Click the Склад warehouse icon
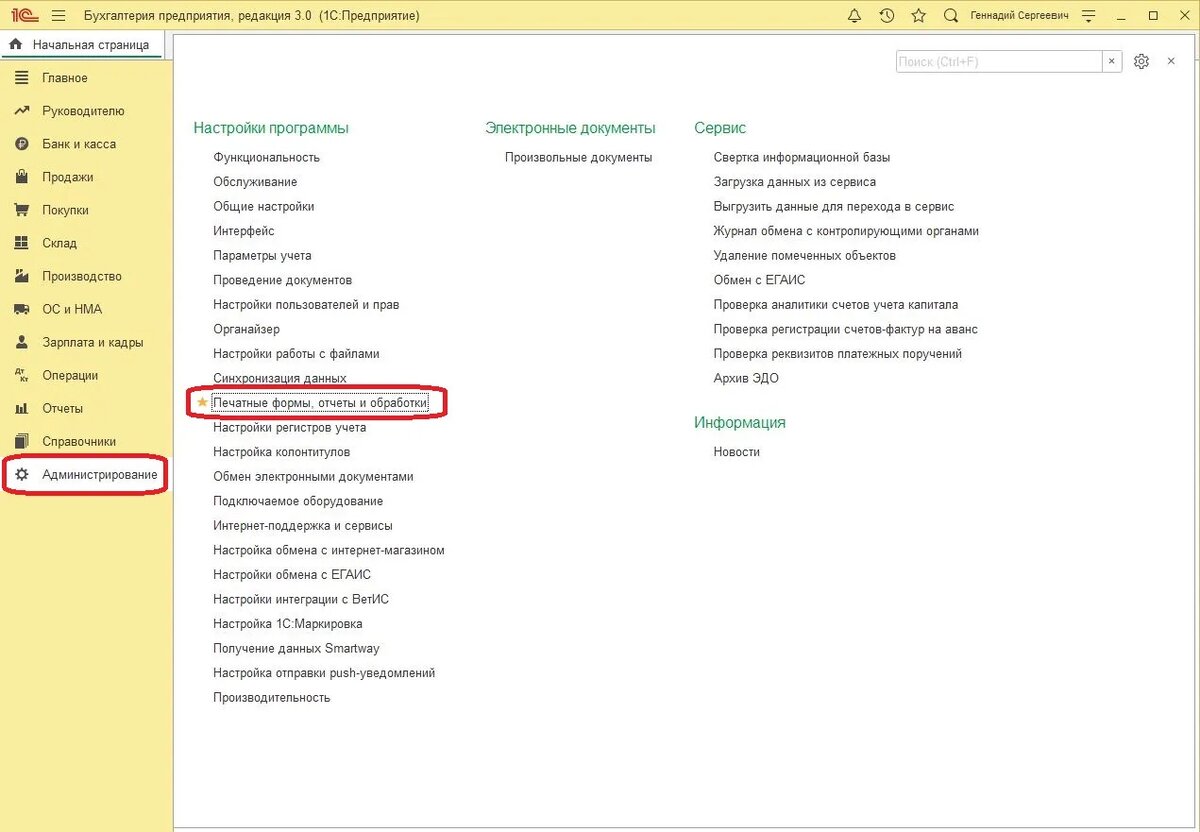This screenshot has height=832, width=1200. pyautogui.click(x=21, y=243)
